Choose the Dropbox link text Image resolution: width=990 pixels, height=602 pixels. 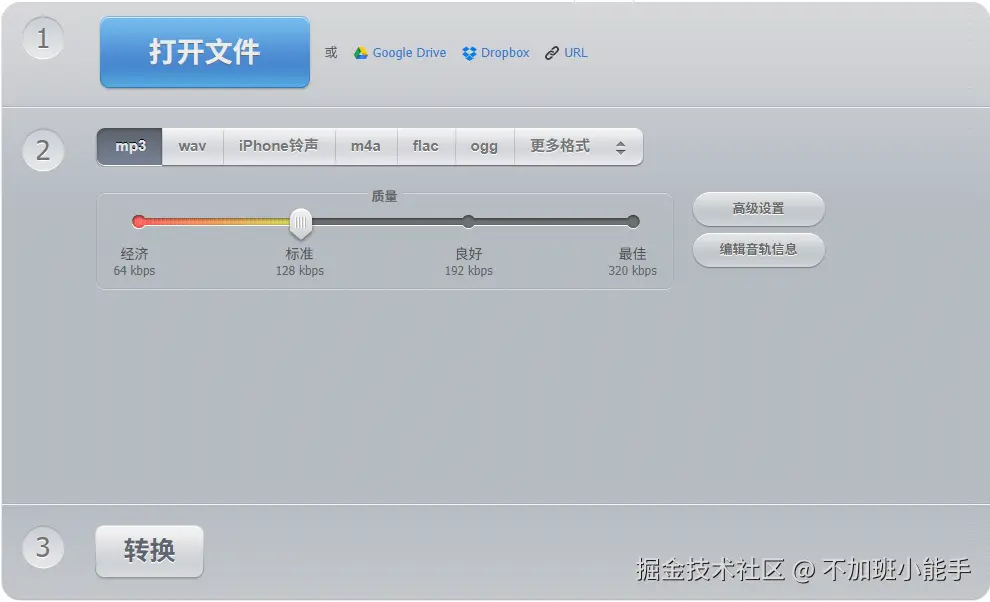505,53
